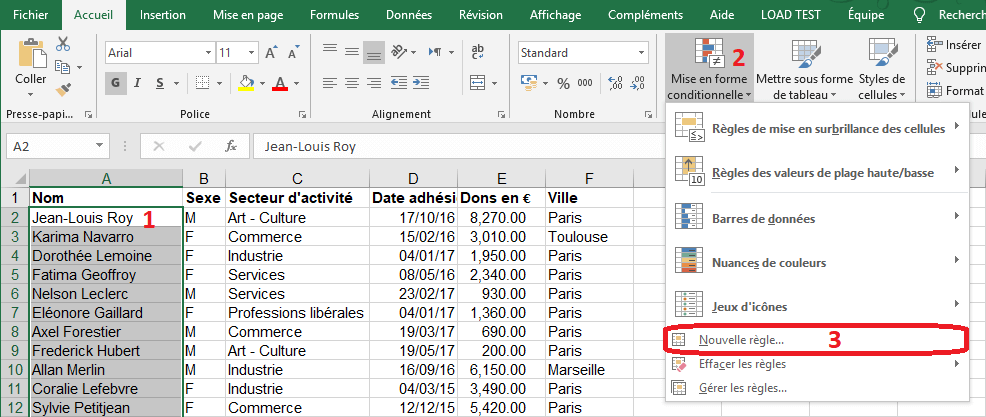Image resolution: width=986 pixels, height=417 pixels.
Task: Center text horizontally
Action: click(352, 83)
